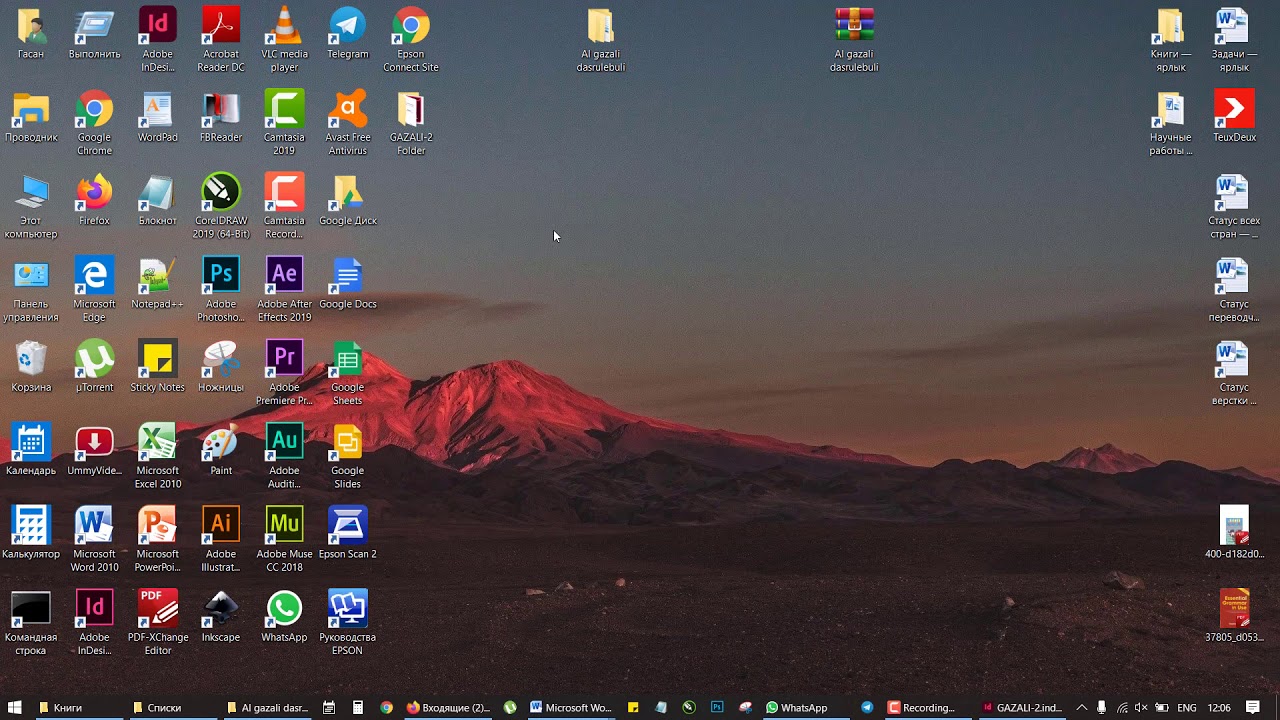
Task: Select the Ножницы snipping tool icon
Action: (221, 367)
